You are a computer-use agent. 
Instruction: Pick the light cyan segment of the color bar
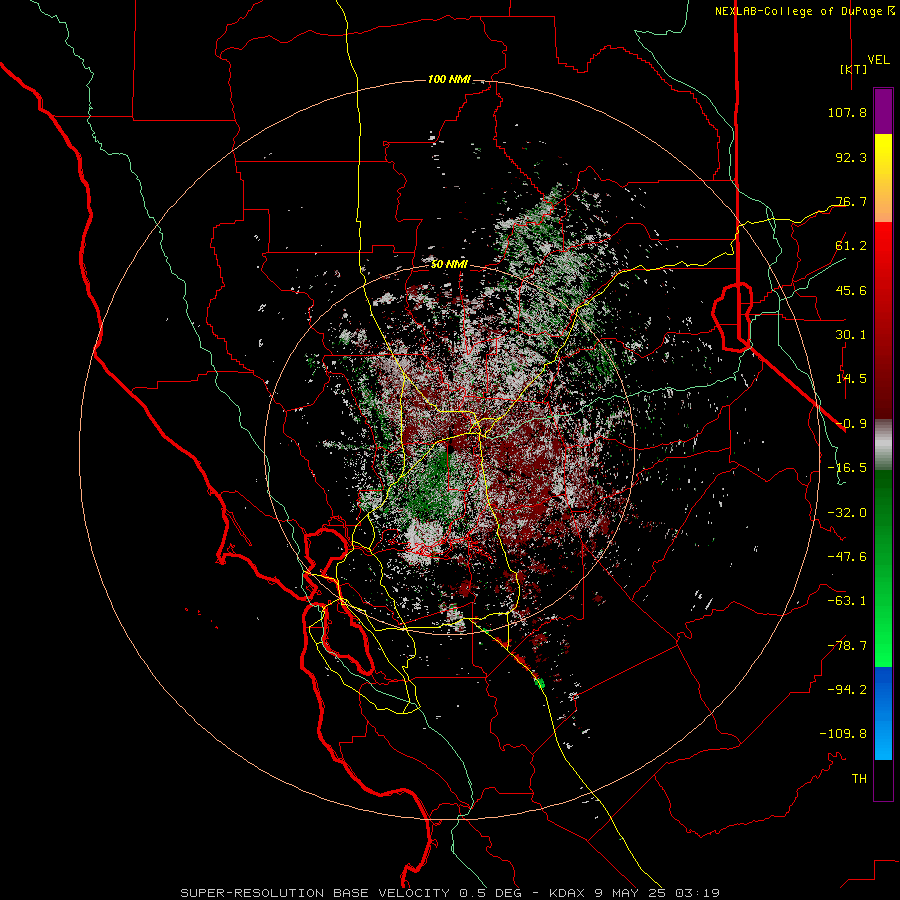click(x=883, y=740)
